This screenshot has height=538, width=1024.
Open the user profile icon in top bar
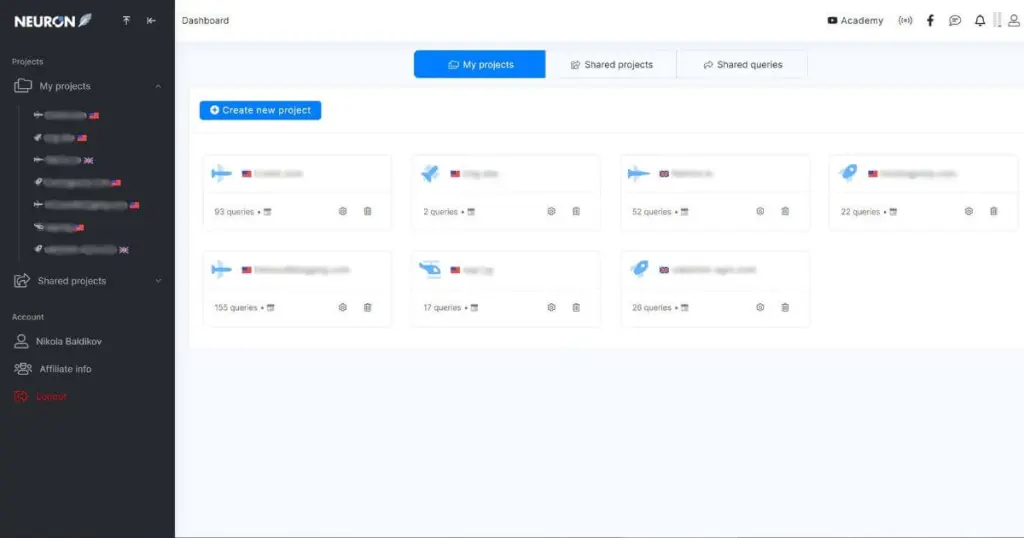tap(1014, 21)
